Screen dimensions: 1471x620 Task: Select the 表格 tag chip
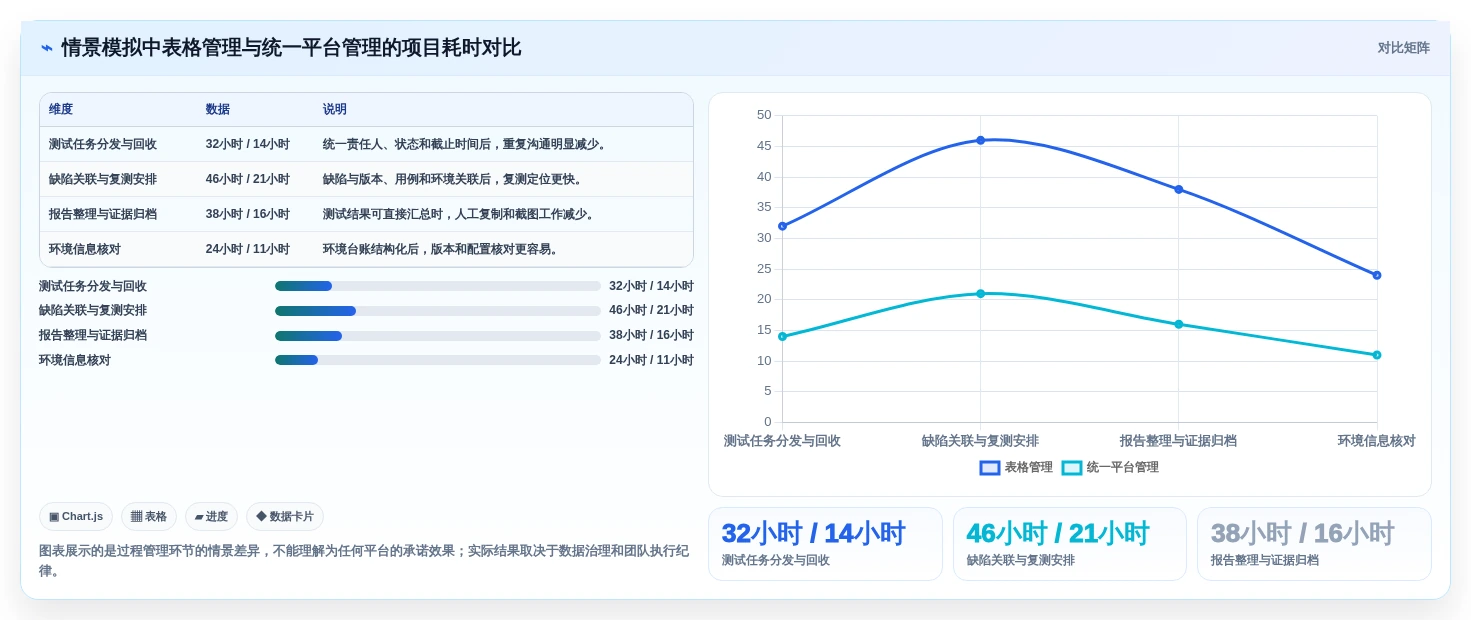(149, 516)
